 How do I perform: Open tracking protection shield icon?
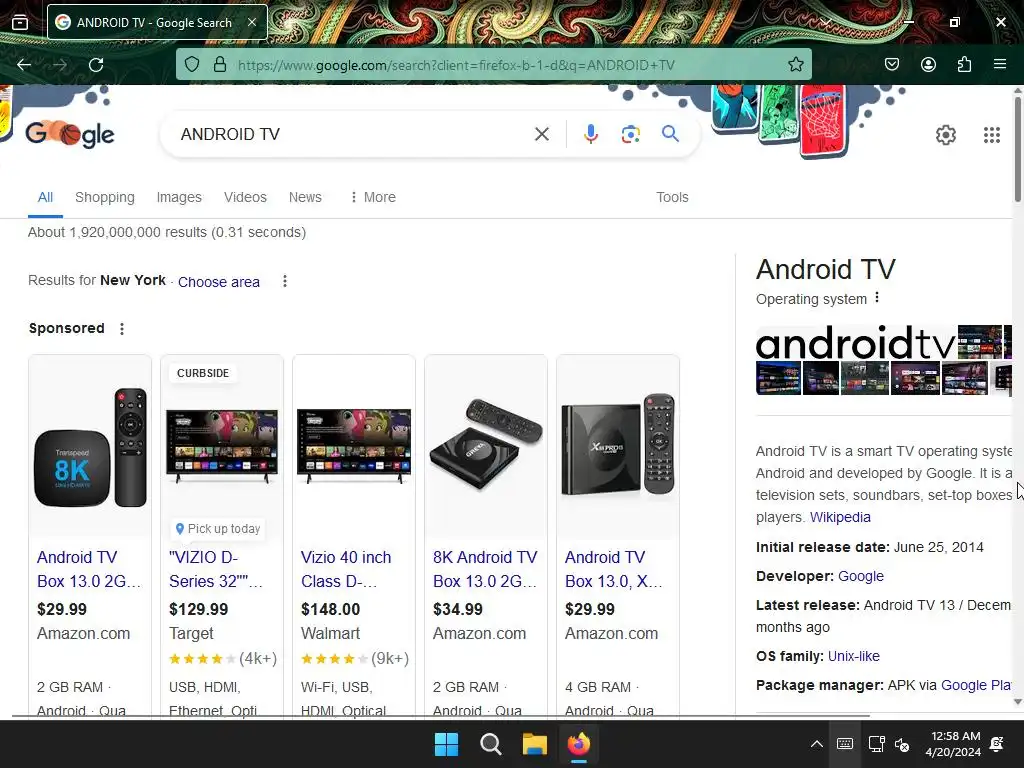(x=191, y=65)
